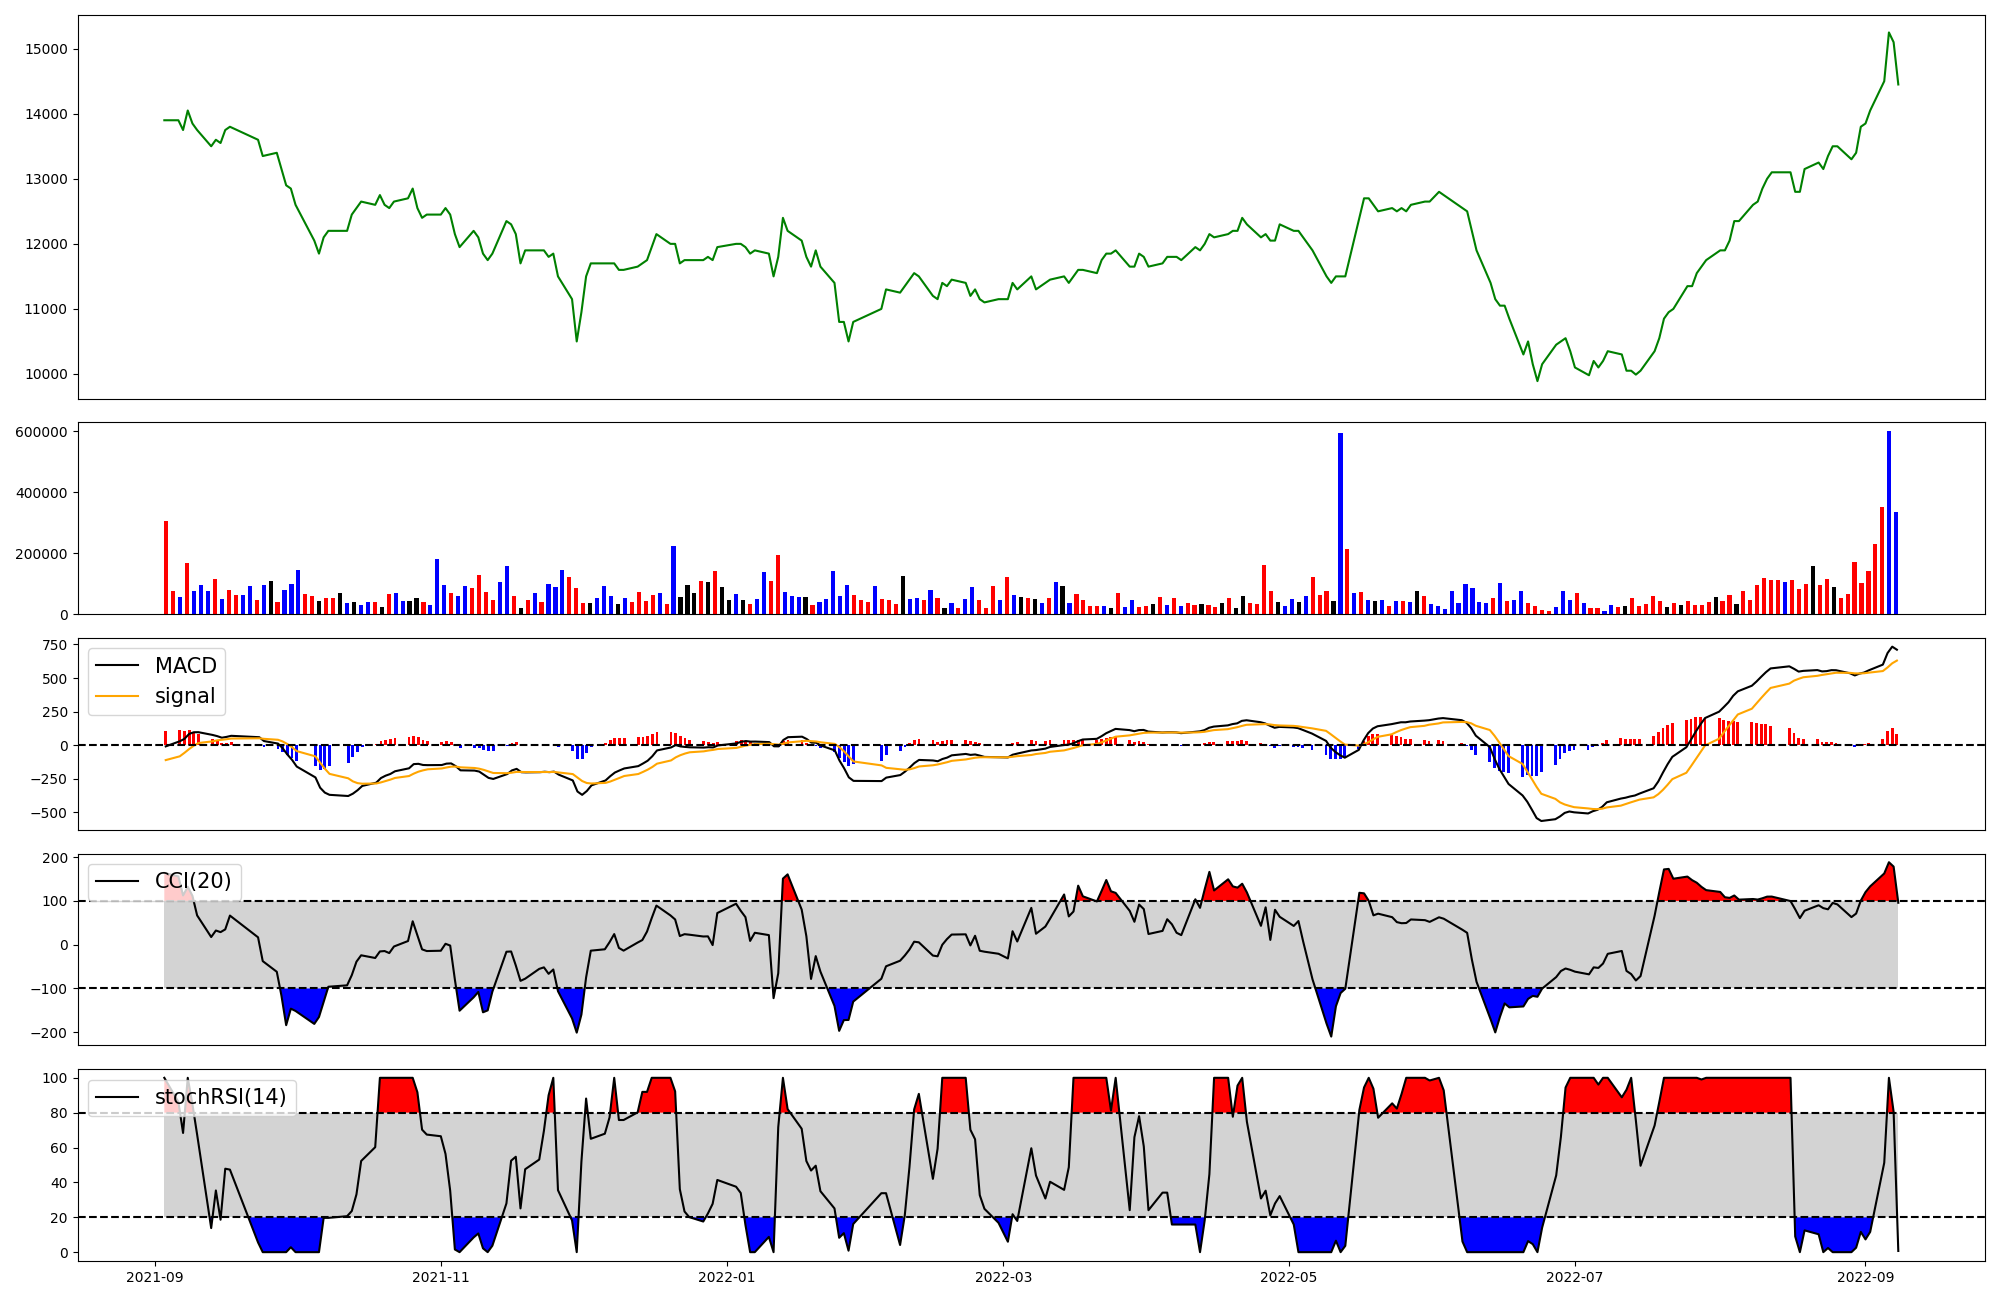Screen dimensions: 2000x1300
Task: Click the 10000 price axis tick label
Action: pos(46,375)
